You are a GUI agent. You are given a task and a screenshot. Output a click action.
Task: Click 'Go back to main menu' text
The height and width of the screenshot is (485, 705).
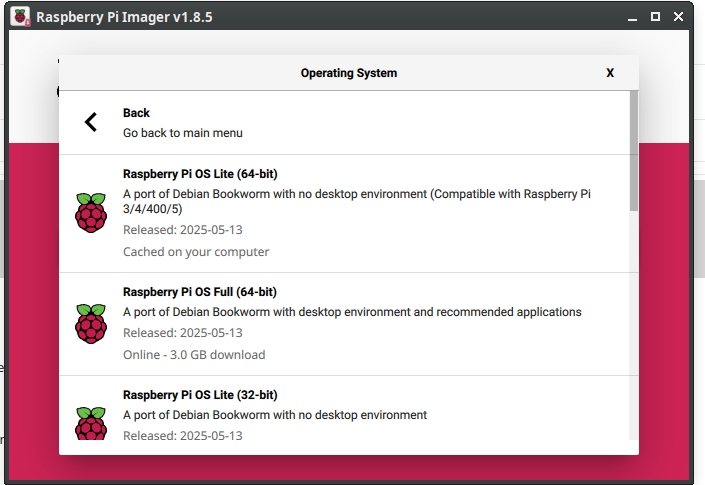coord(183,133)
